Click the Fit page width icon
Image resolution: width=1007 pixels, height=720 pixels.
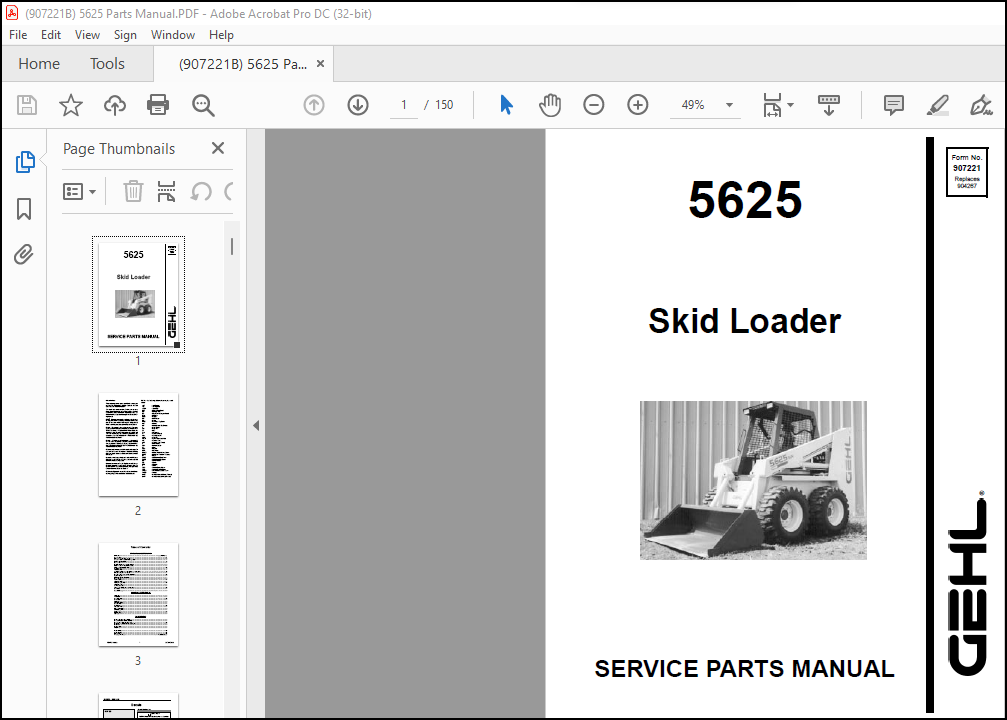tap(772, 105)
